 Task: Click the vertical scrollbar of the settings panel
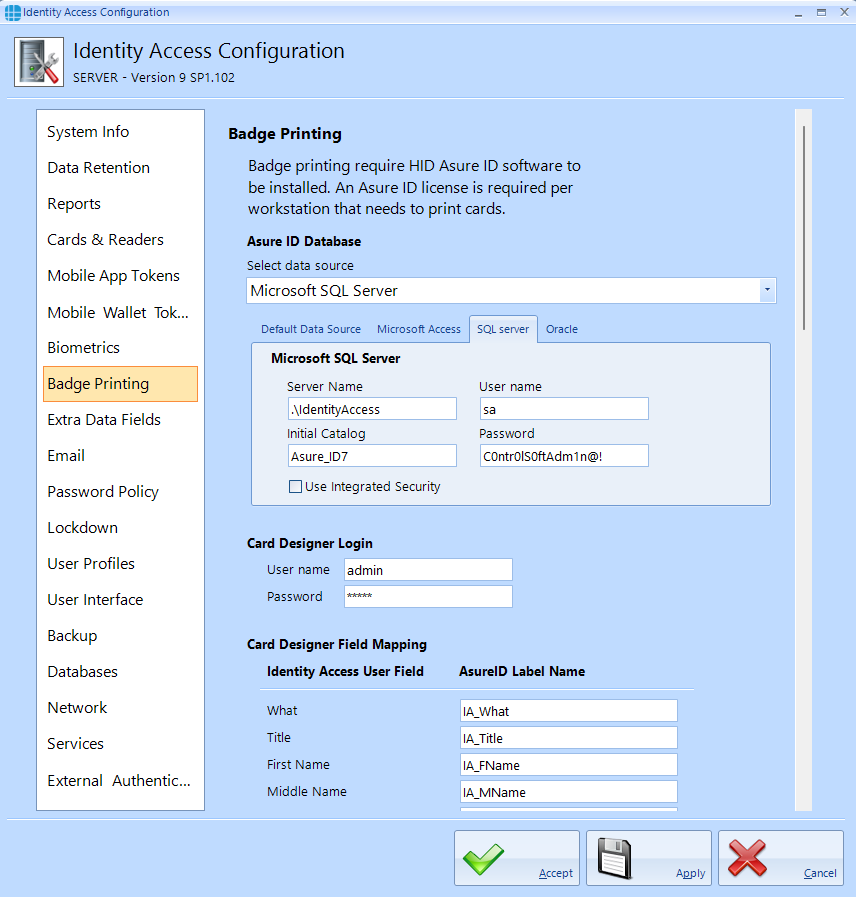[803, 229]
